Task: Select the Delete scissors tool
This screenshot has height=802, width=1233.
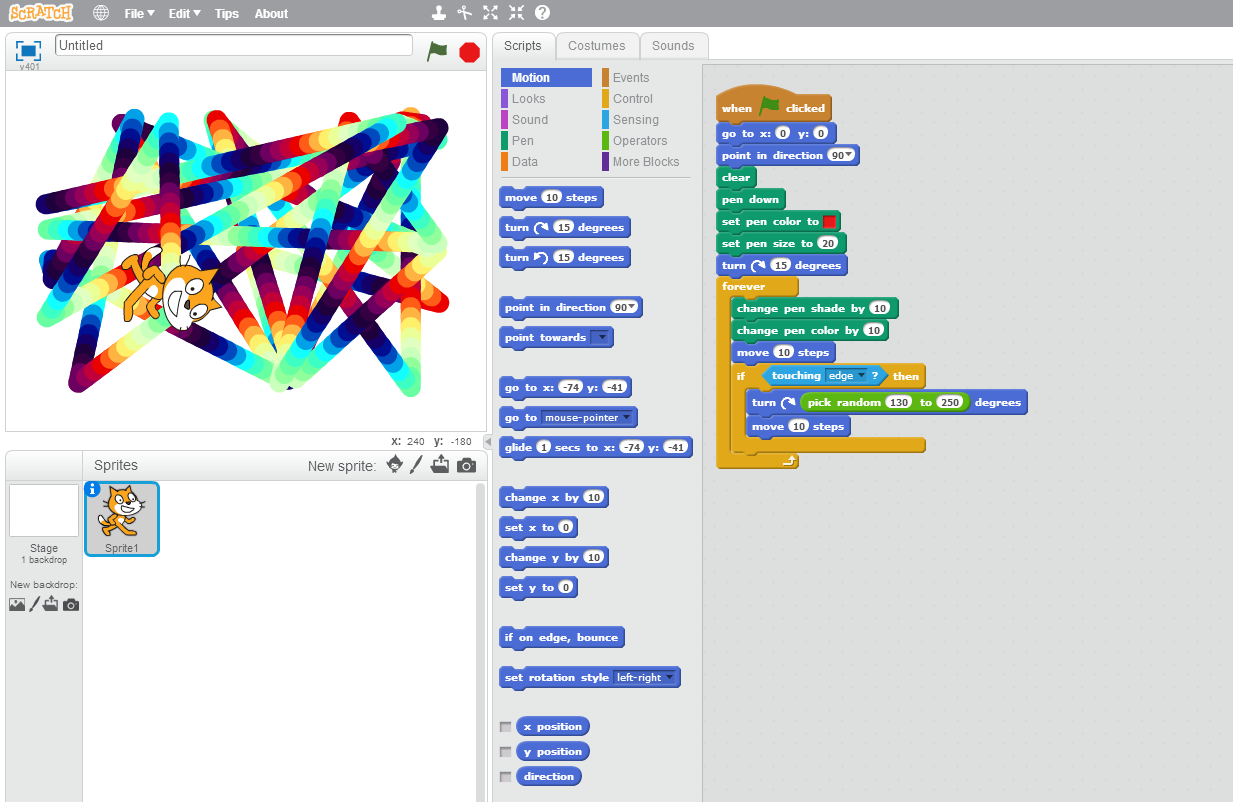Action: pos(465,13)
